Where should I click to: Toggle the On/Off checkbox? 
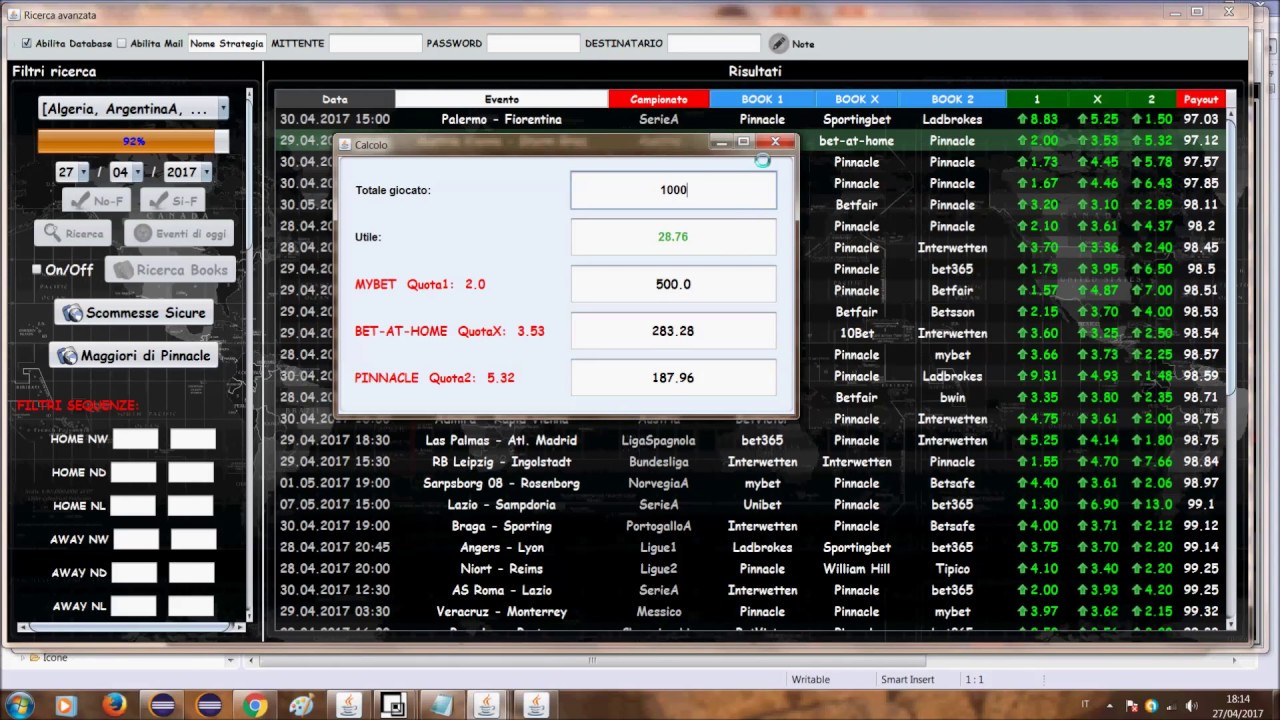[37, 269]
